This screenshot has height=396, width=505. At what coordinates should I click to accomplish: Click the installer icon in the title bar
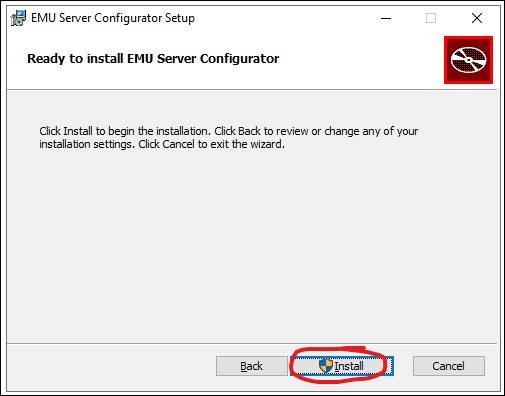point(18,18)
